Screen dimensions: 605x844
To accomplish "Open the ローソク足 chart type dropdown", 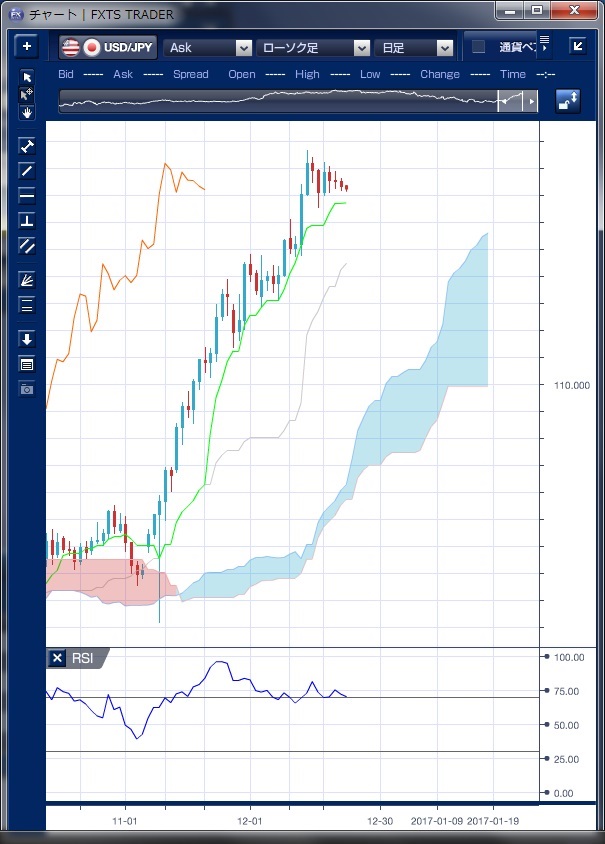I will click(x=361, y=47).
